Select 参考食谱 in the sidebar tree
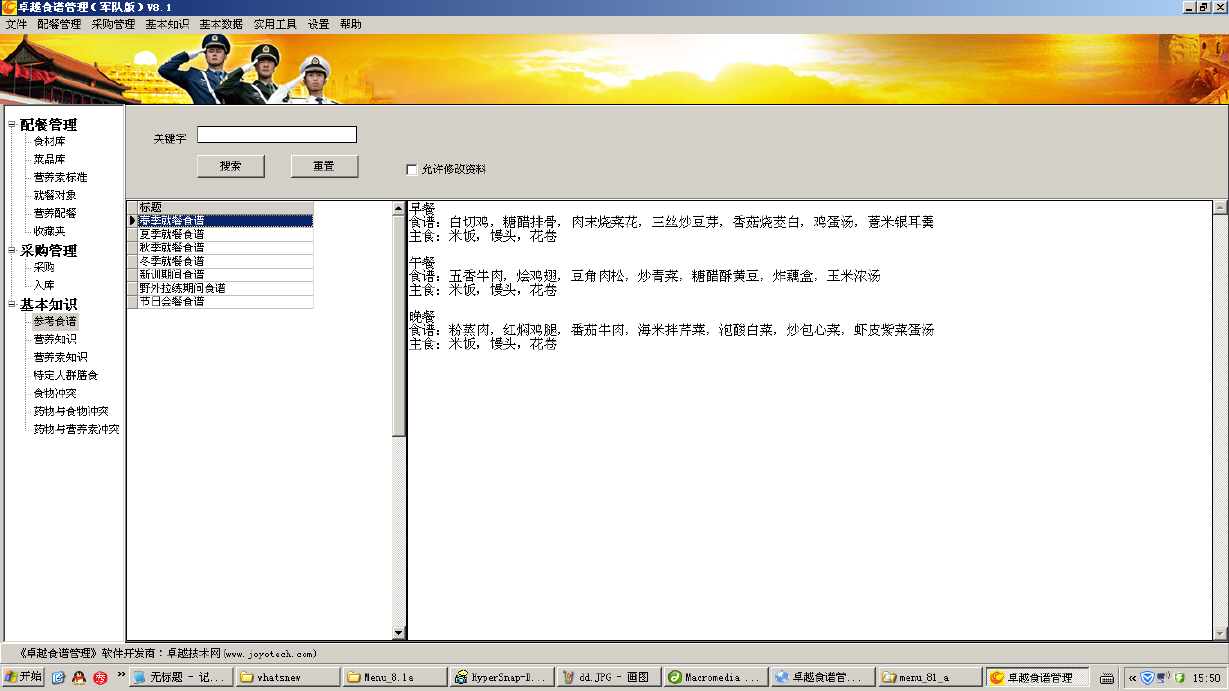The image size is (1229, 691). point(55,322)
